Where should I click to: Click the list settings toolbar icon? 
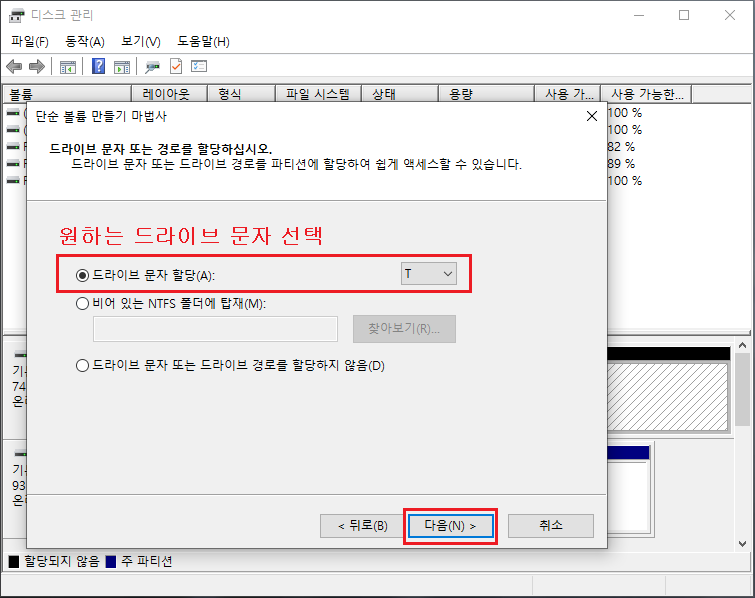pyautogui.click(x=199, y=66)
